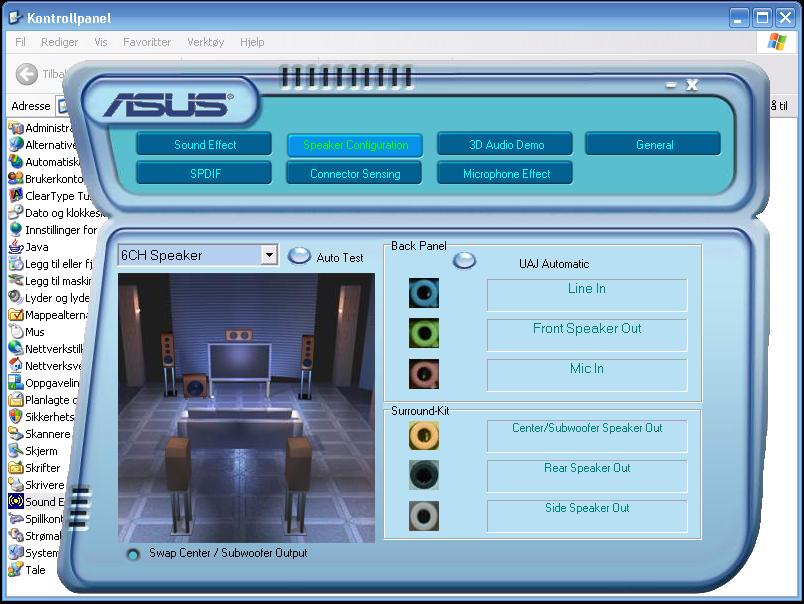
Task: Open the 3D Audio Demo tab
Action: (505, 145)
